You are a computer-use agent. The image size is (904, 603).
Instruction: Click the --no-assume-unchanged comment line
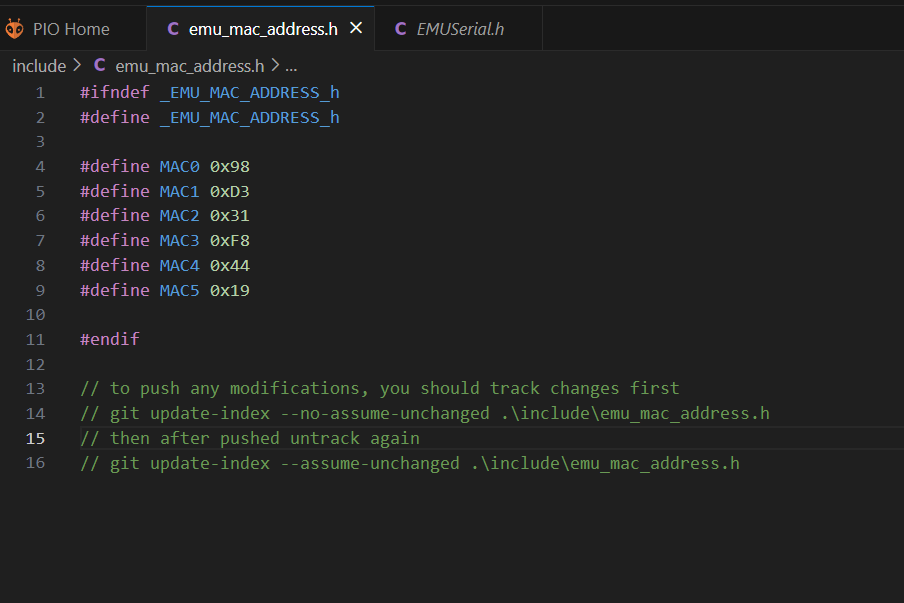click(x=425, y=414)
